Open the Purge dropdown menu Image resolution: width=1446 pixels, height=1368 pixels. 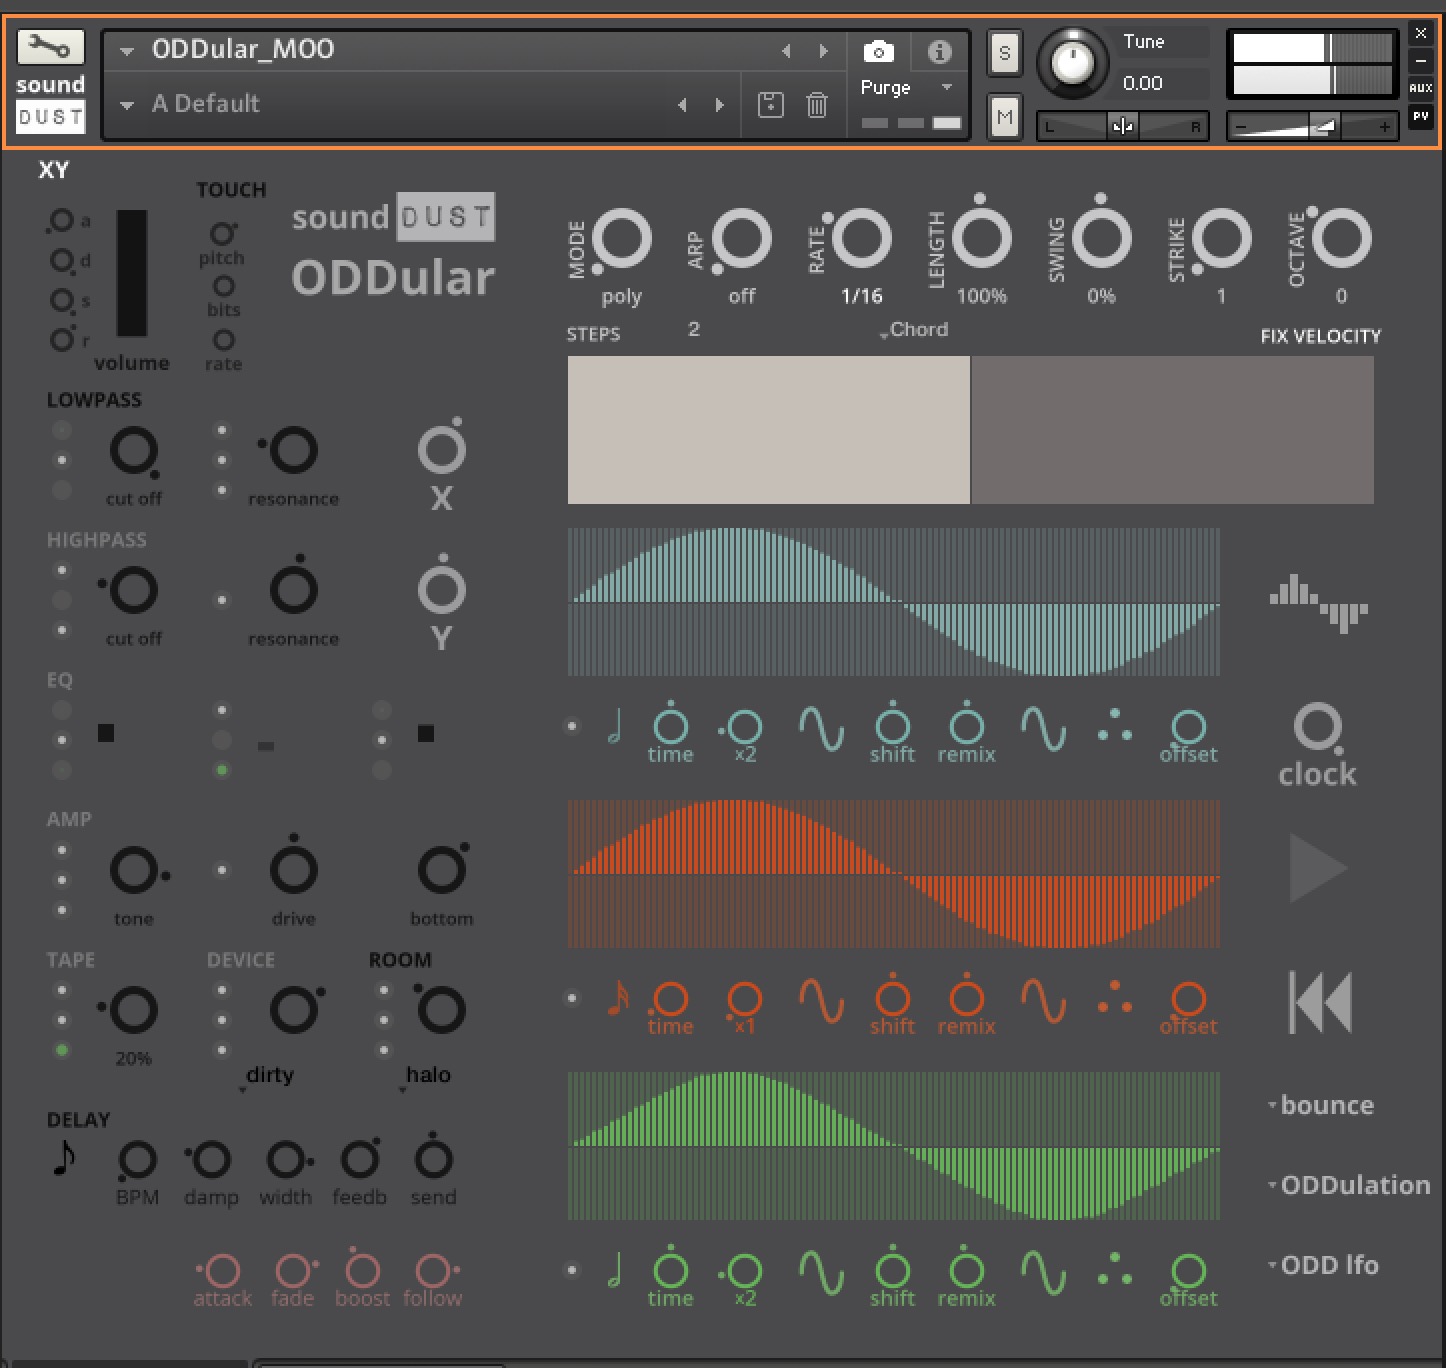[x=906, y=88]
